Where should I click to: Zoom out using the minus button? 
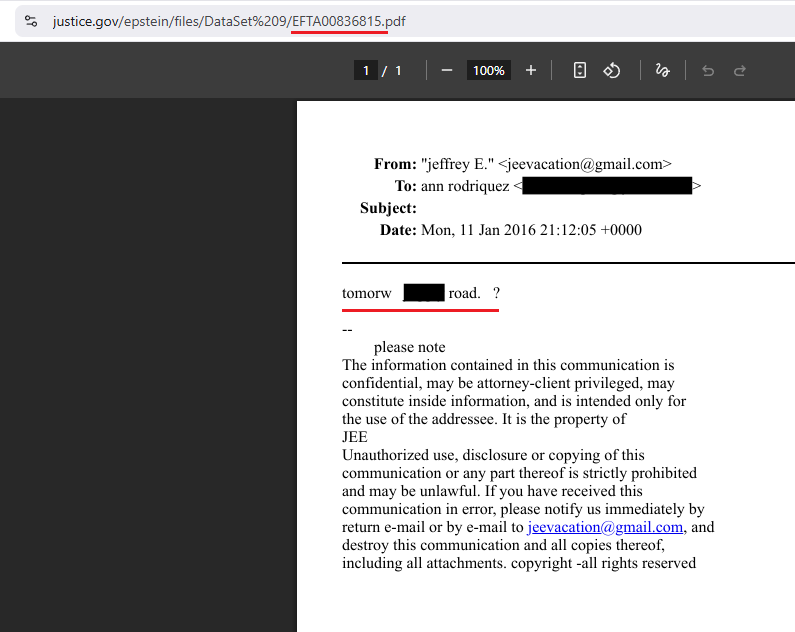(x=447, y=70)
